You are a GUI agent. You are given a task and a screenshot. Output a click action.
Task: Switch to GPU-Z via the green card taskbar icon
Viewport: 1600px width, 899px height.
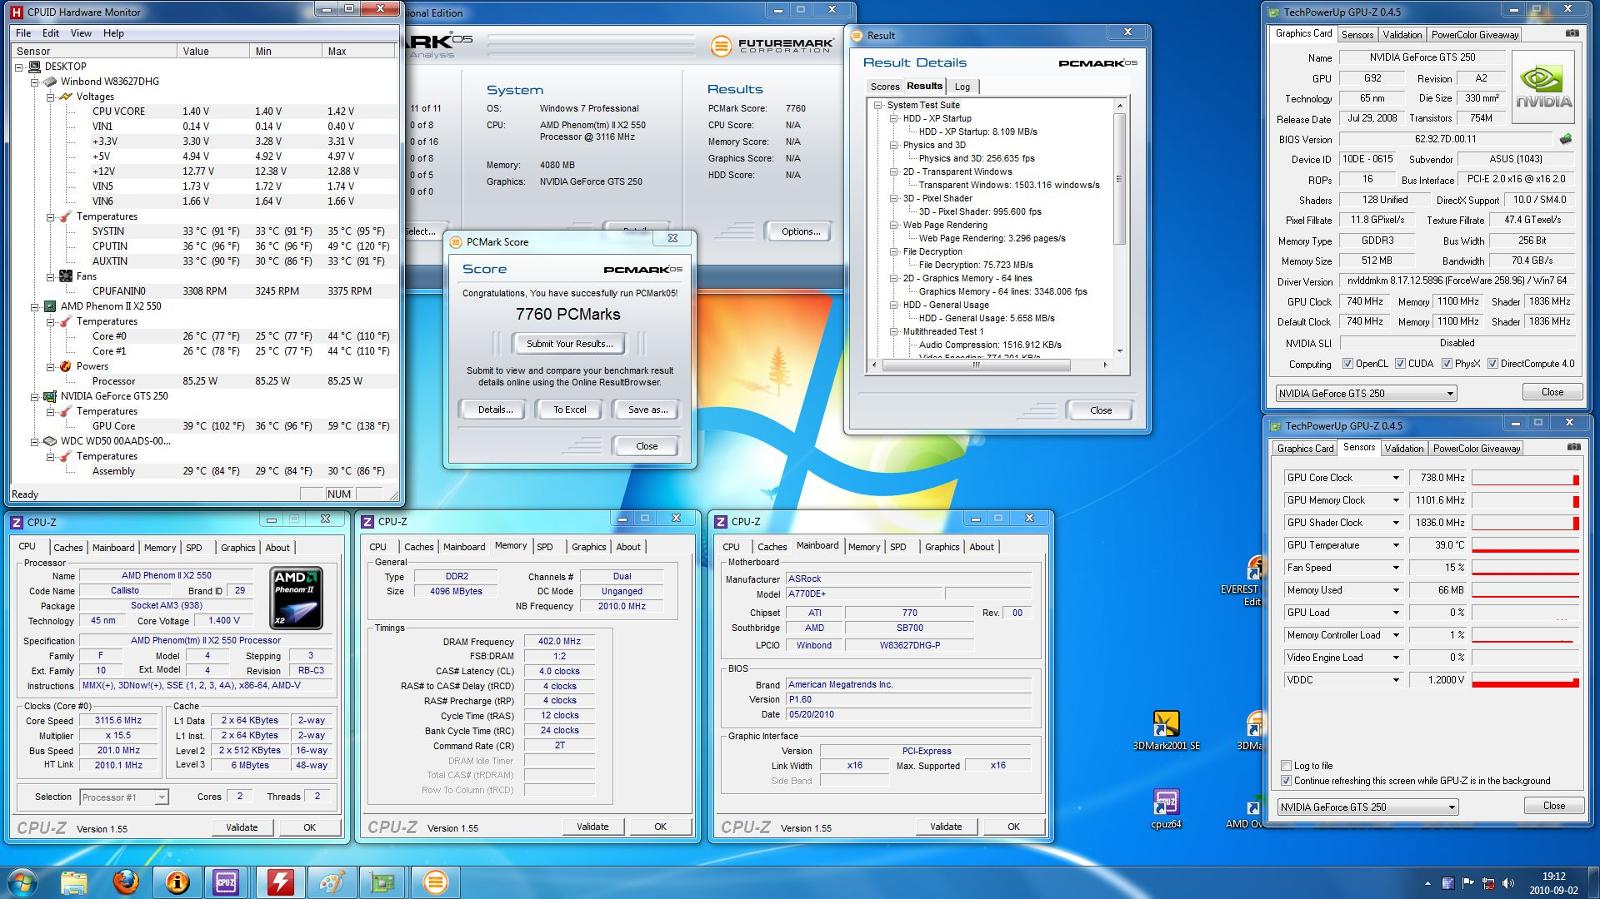point(383,882)
